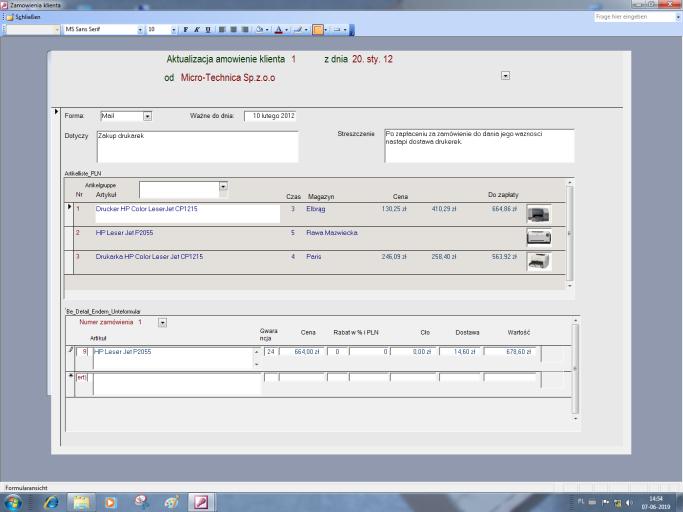Click Do zapłaty value 664,86 zł
Image resolution: width=683 pixels, height=512 pixels.
click(504, 209)
